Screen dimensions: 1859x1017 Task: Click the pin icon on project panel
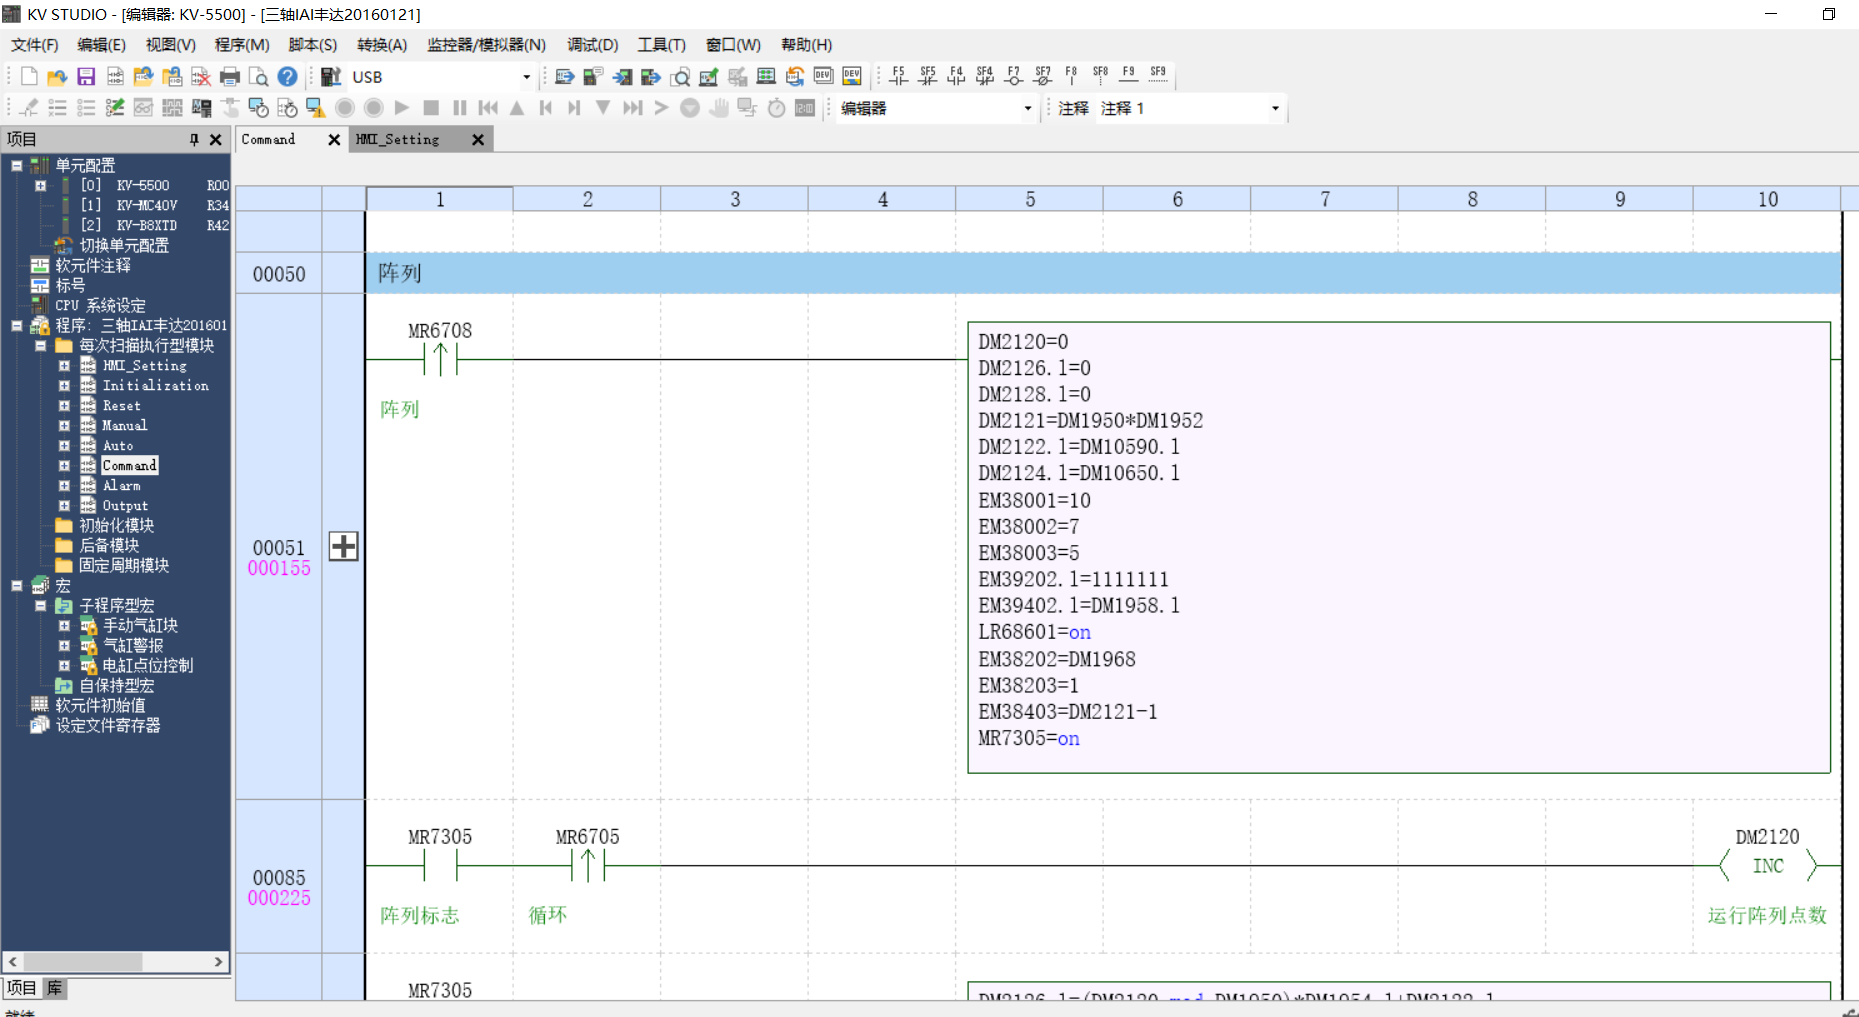(x=194, y=140)
